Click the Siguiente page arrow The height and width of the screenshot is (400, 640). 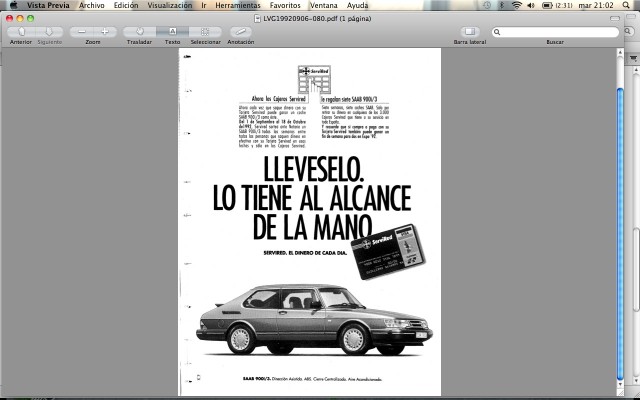coord(49,32)
